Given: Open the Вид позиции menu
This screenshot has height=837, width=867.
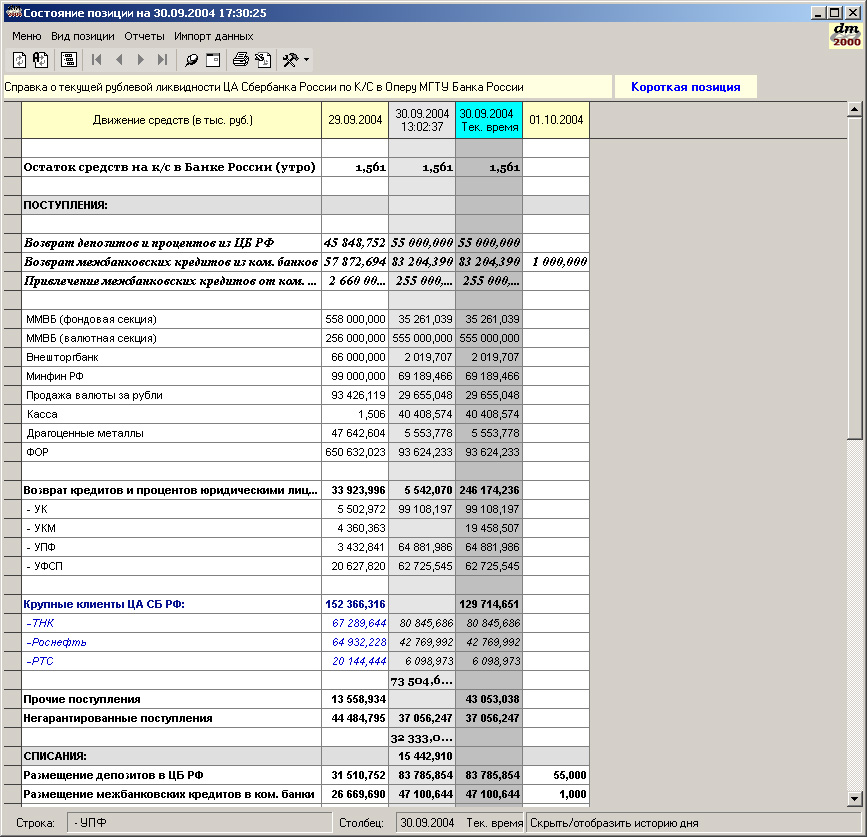Looking at the screenshot, I should tap(83, 36).
